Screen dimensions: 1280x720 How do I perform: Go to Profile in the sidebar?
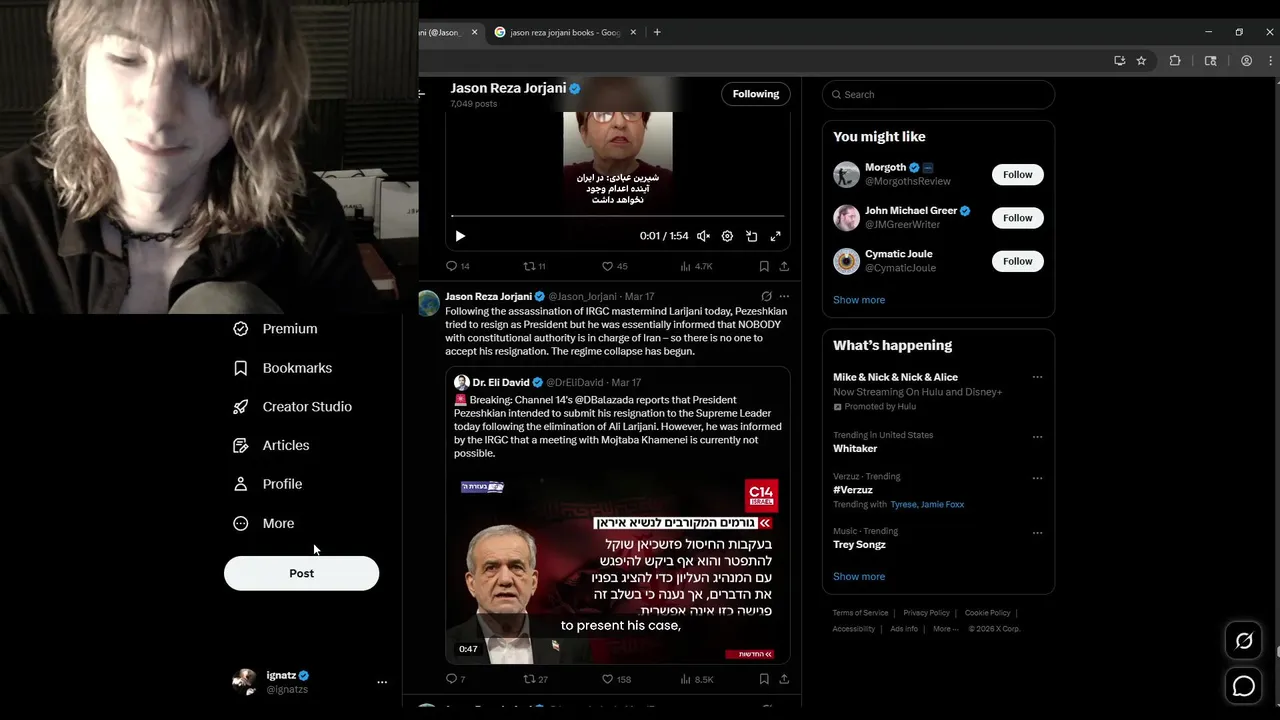coord(268,484)
